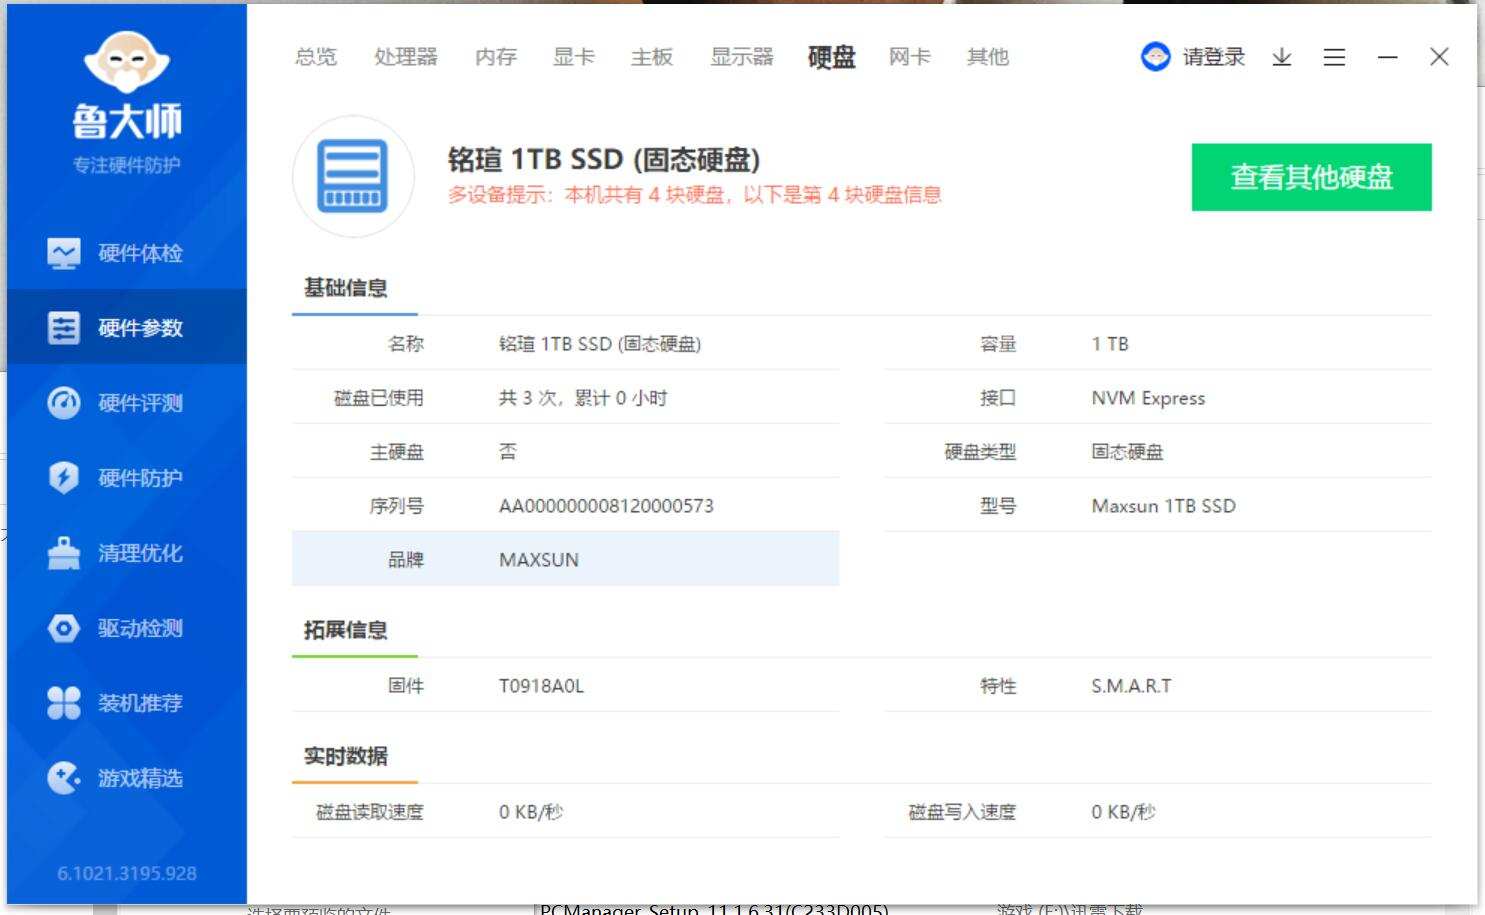Open the 装机推荐 build recommendation icon
Viewport: 1485px width, 915px height.
click(x=63, y=703)
